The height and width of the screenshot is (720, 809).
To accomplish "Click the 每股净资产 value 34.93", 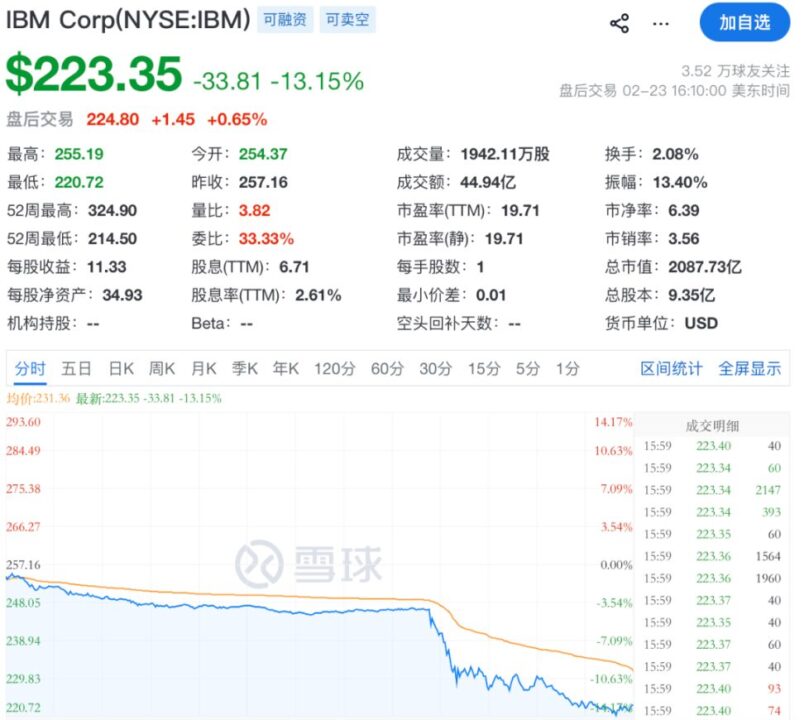I will [x=122, y=296].
